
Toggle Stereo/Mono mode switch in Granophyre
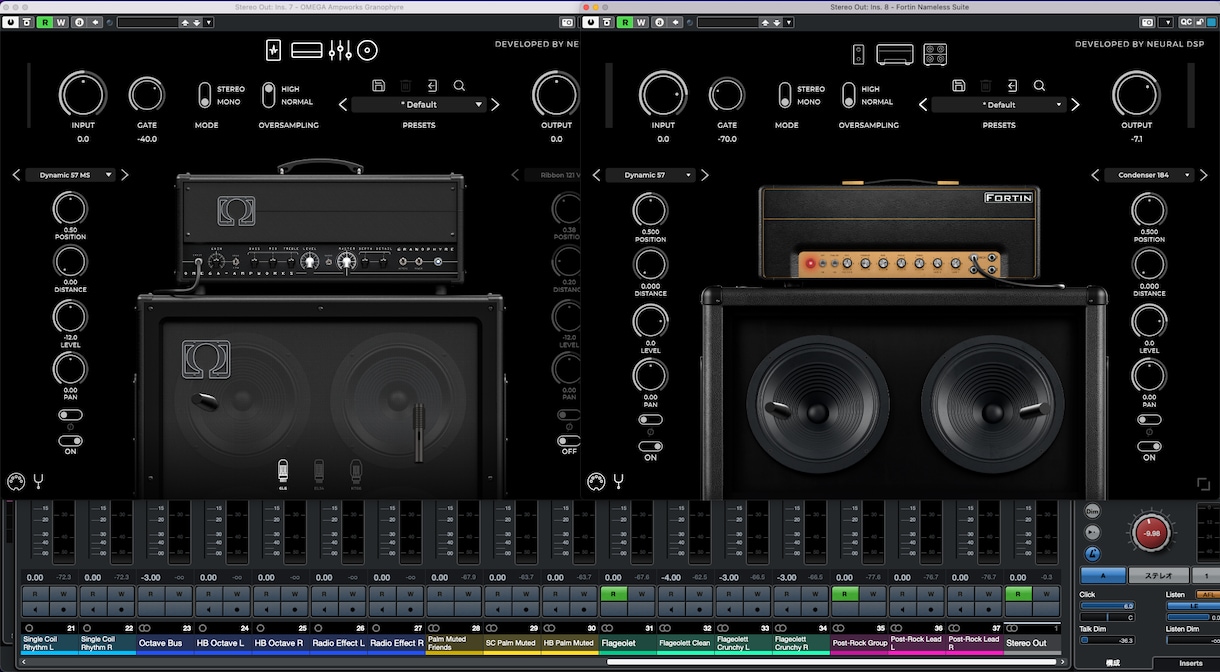[205, 95]
